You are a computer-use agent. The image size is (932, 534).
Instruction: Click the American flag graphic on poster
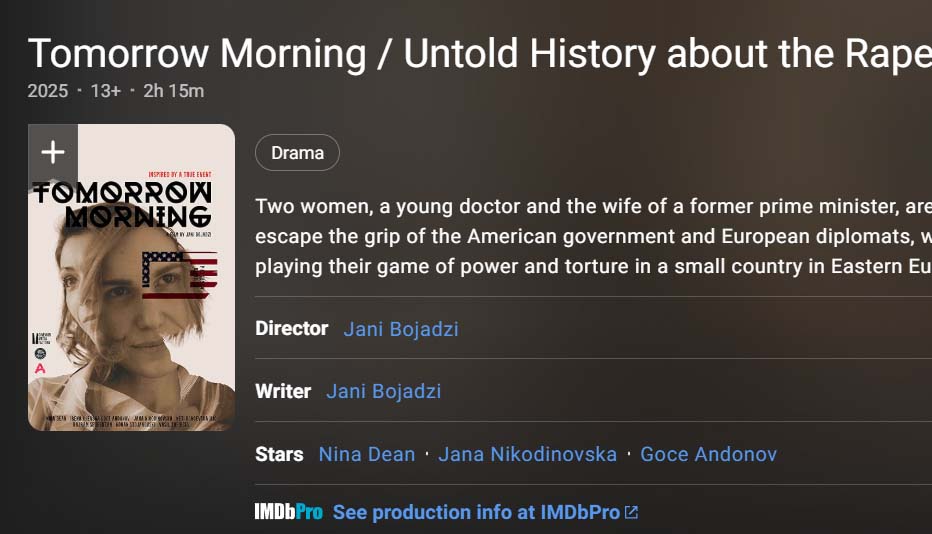coord(179,274)
